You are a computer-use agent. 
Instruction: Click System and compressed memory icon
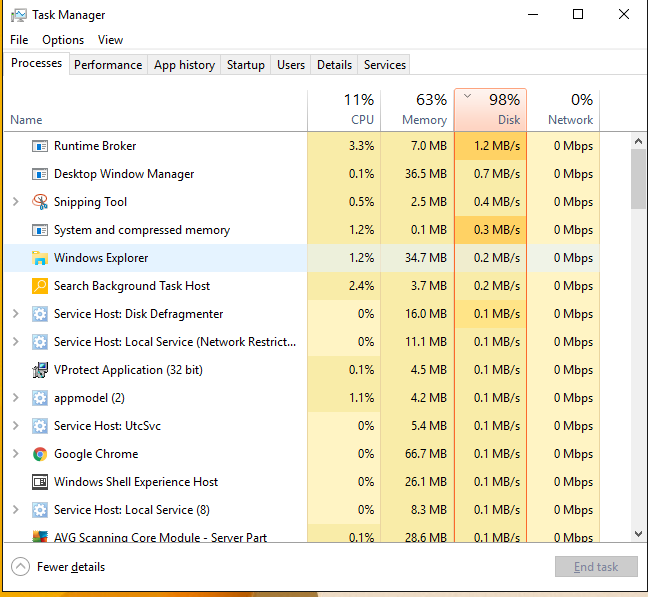tap(40, 230)
